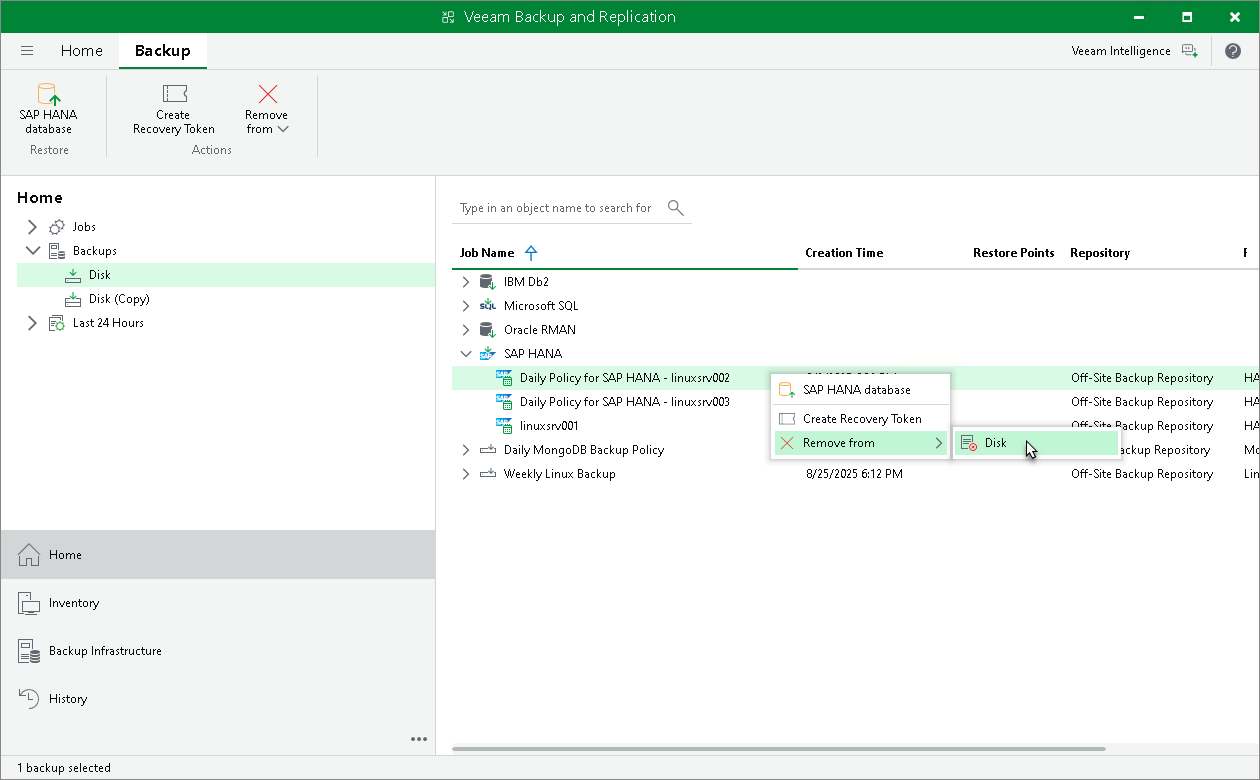Click the Oracle RMAN database icon
Viewport: 1260px width, 780px height.
tap(488, 330)
